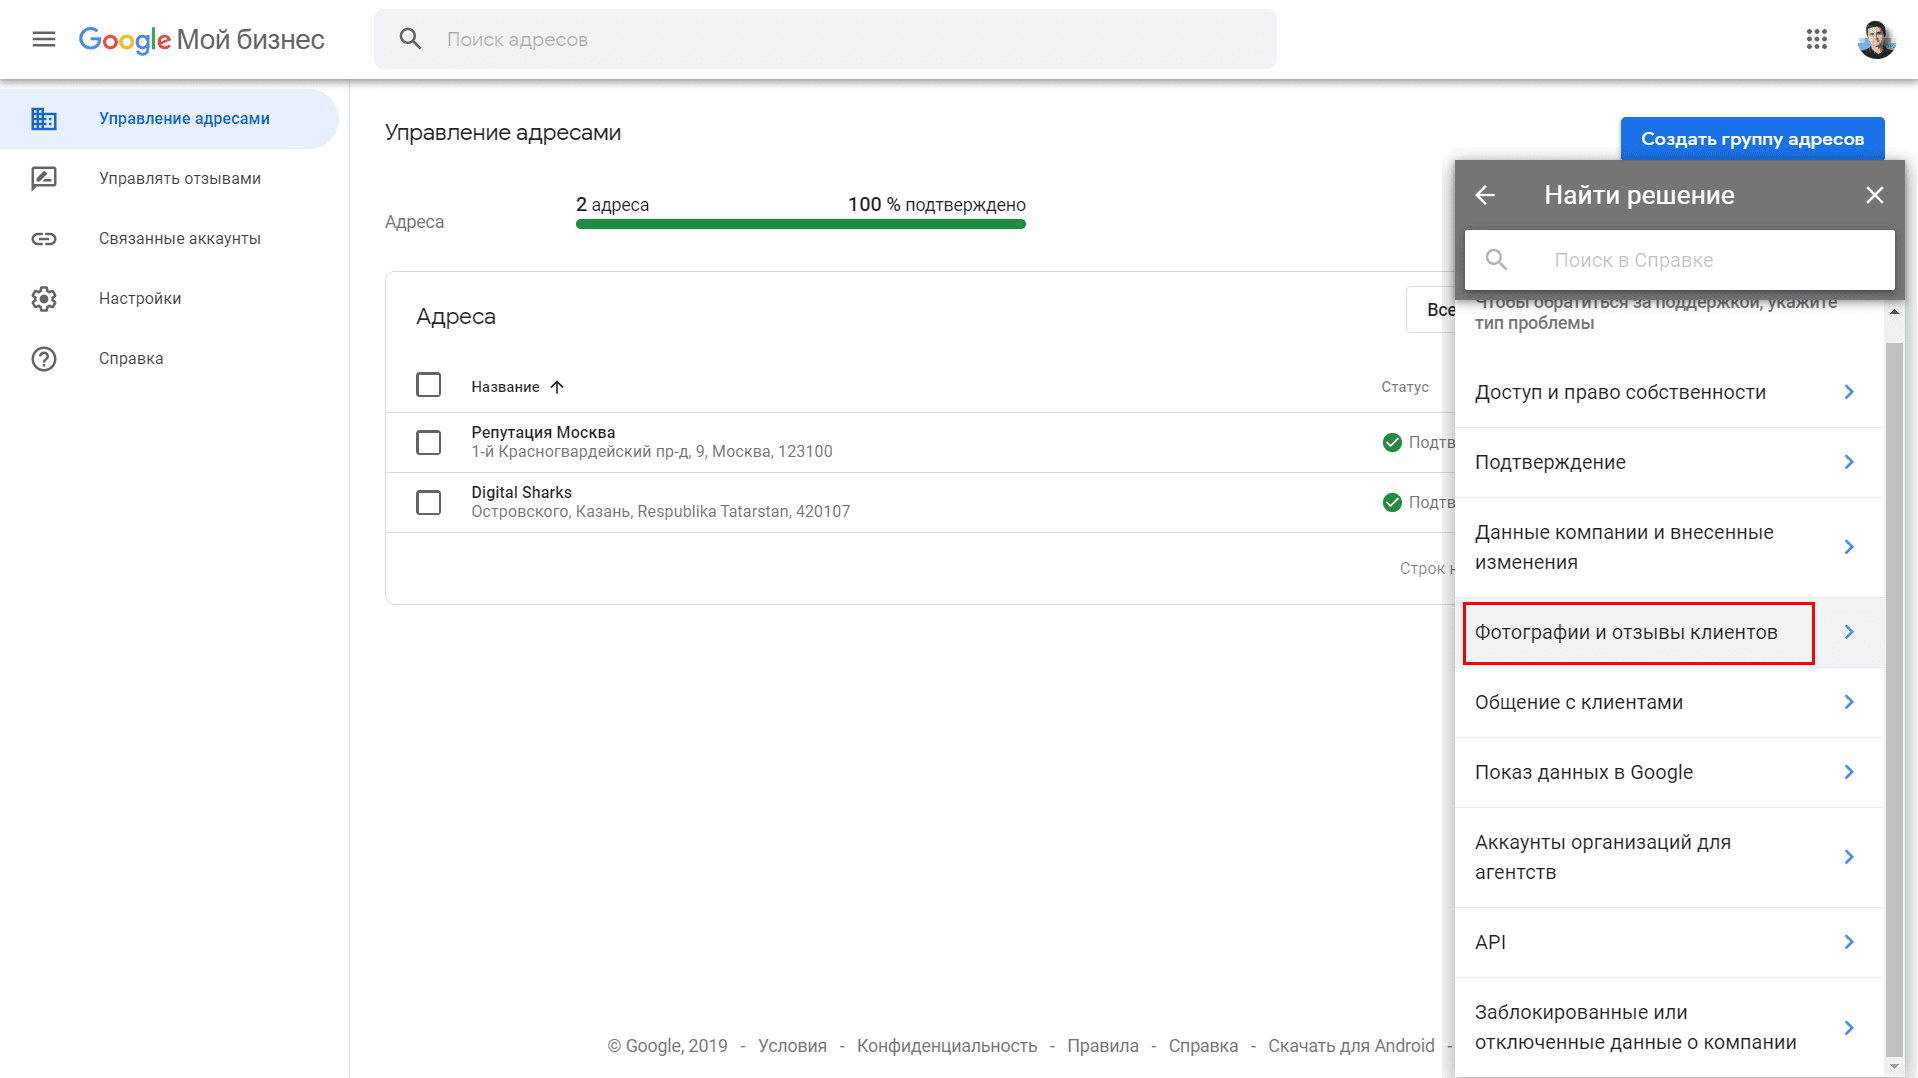Open Справка in the sidebar
Viewport: 1918px width, 1078px height.
(169, 359)
